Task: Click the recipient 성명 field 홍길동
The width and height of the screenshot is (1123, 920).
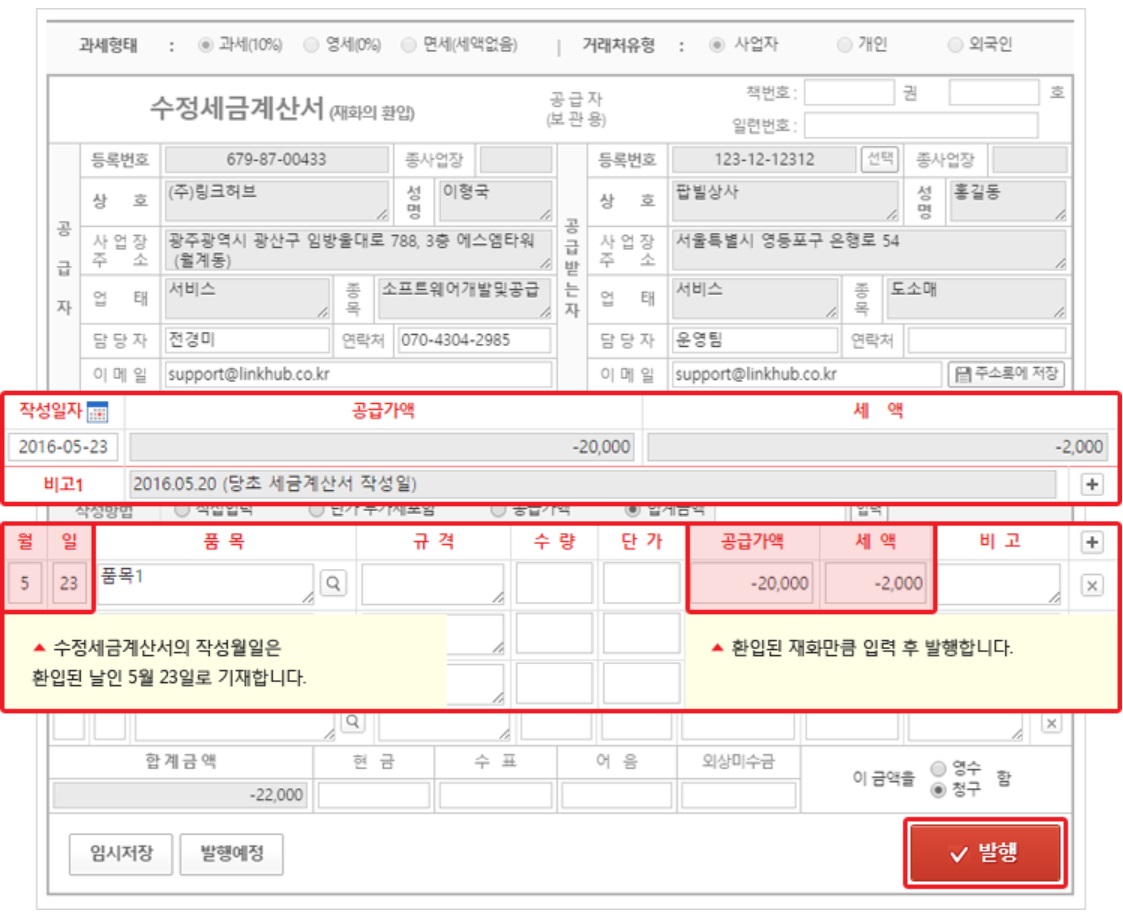Action: (x=1008, y=200)
